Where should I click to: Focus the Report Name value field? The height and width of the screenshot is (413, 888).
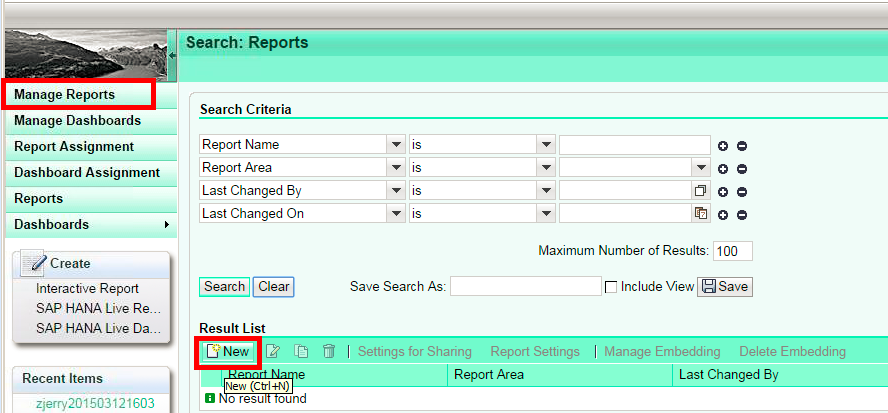(x=635, y=144)
